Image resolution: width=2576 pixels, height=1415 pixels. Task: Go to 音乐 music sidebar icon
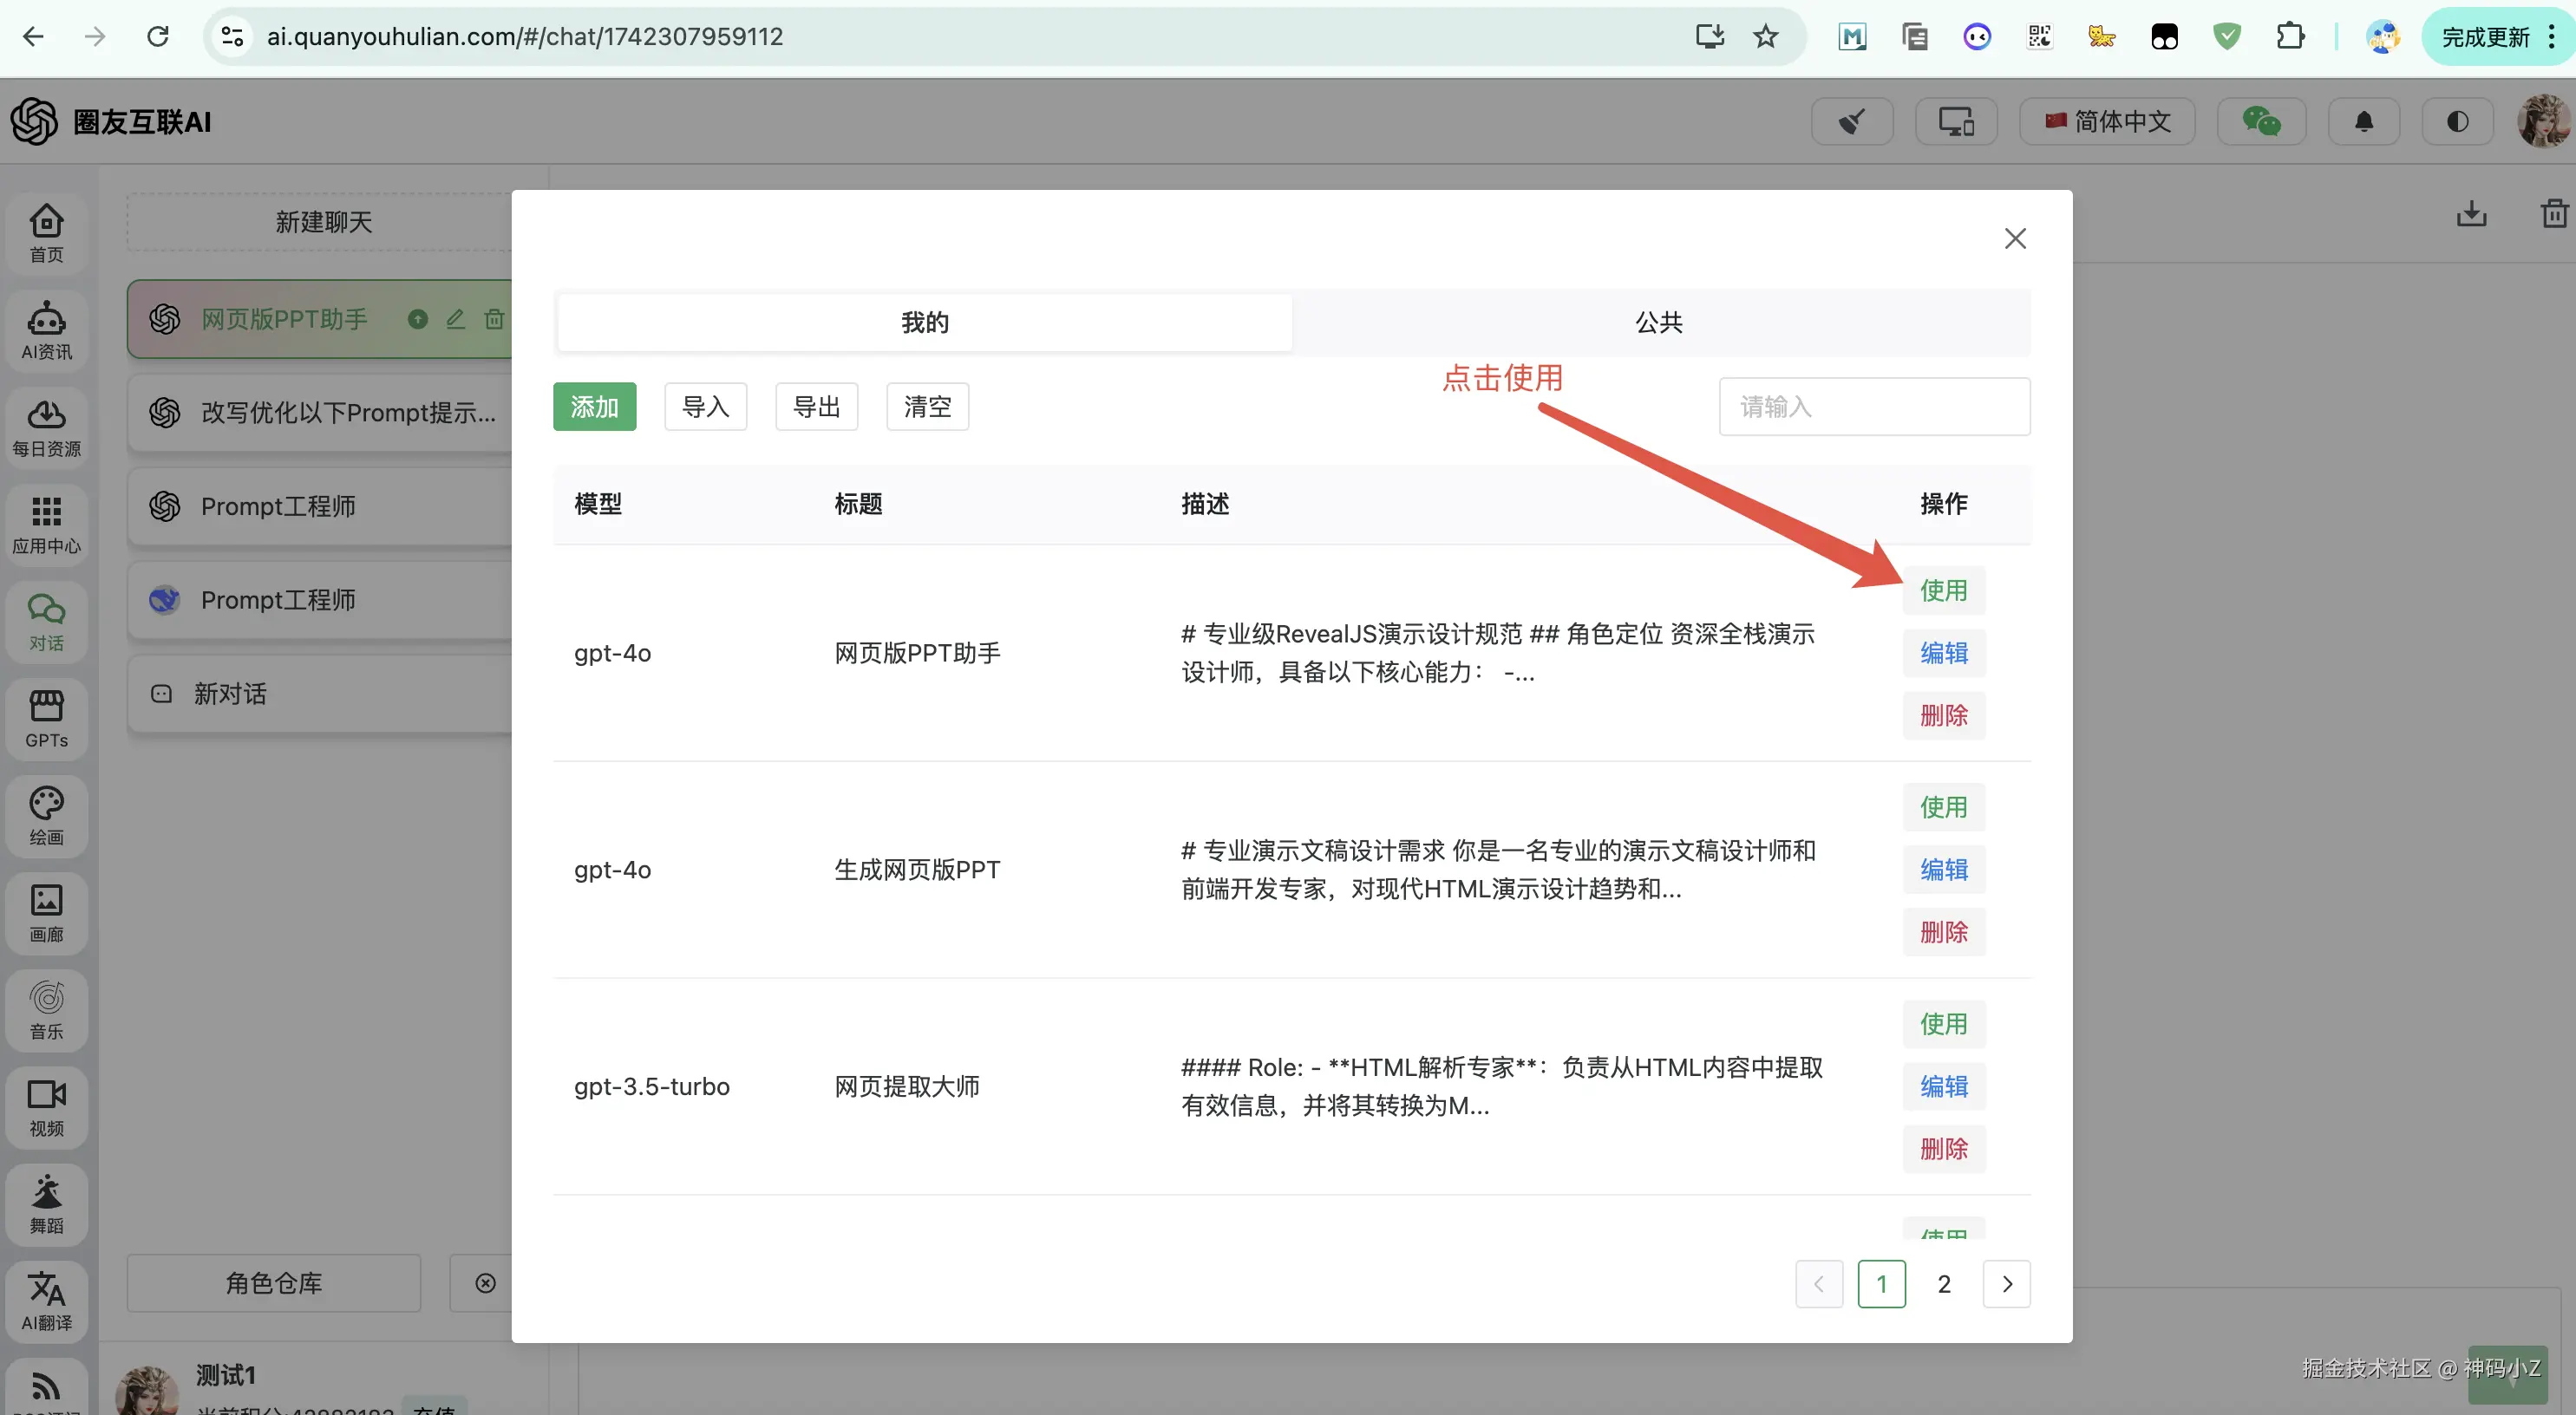[x=46, y=1009]
